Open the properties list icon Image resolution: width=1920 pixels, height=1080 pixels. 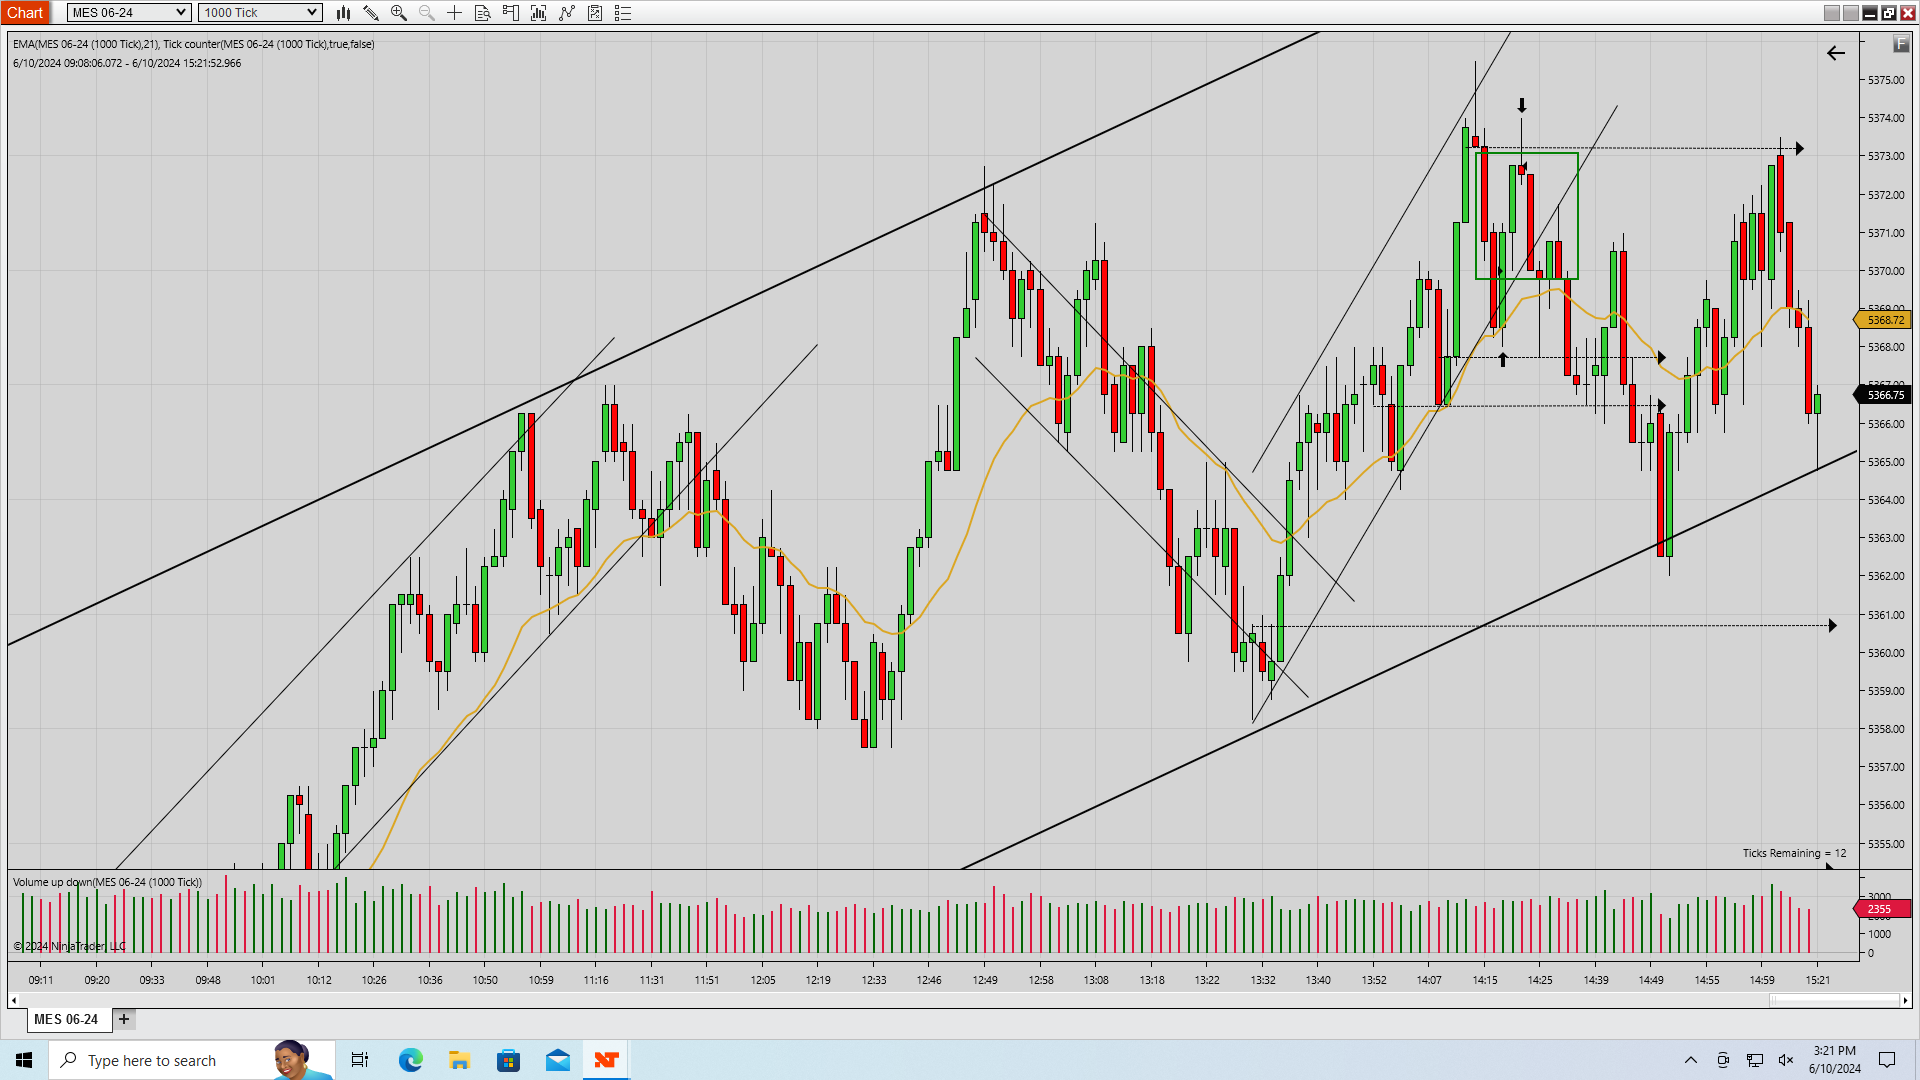tap(623, 13)
